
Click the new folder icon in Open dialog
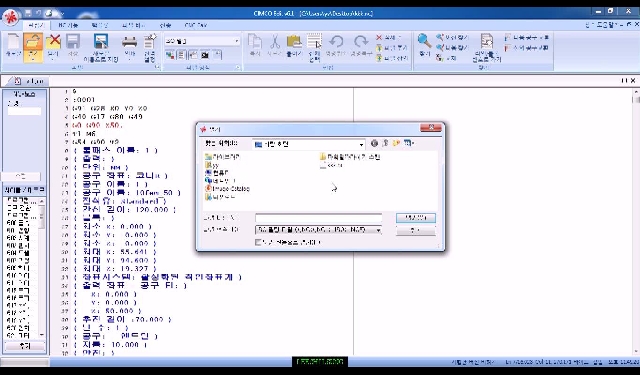396,143
